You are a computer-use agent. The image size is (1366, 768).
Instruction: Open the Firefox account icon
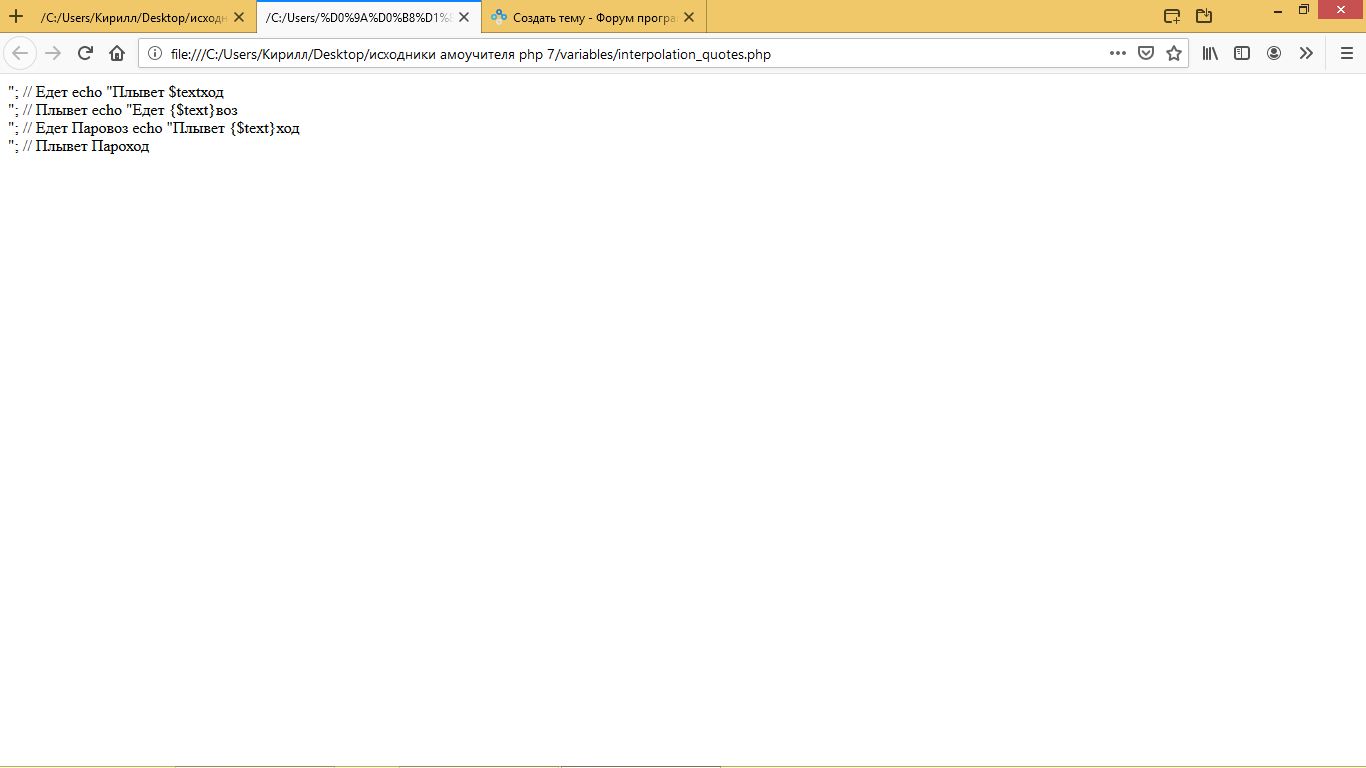point(1274,53)
